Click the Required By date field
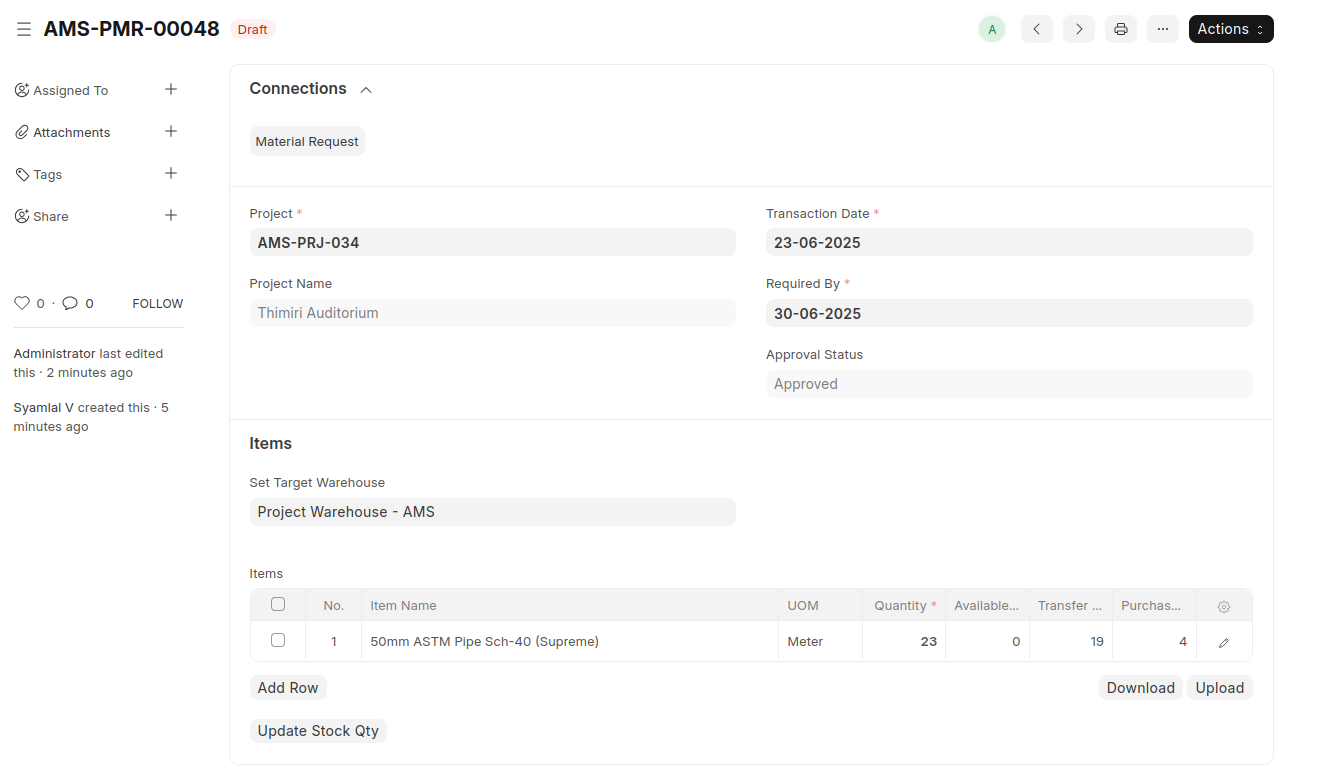Screen dimensions: 1323x781 [1008, 313]
